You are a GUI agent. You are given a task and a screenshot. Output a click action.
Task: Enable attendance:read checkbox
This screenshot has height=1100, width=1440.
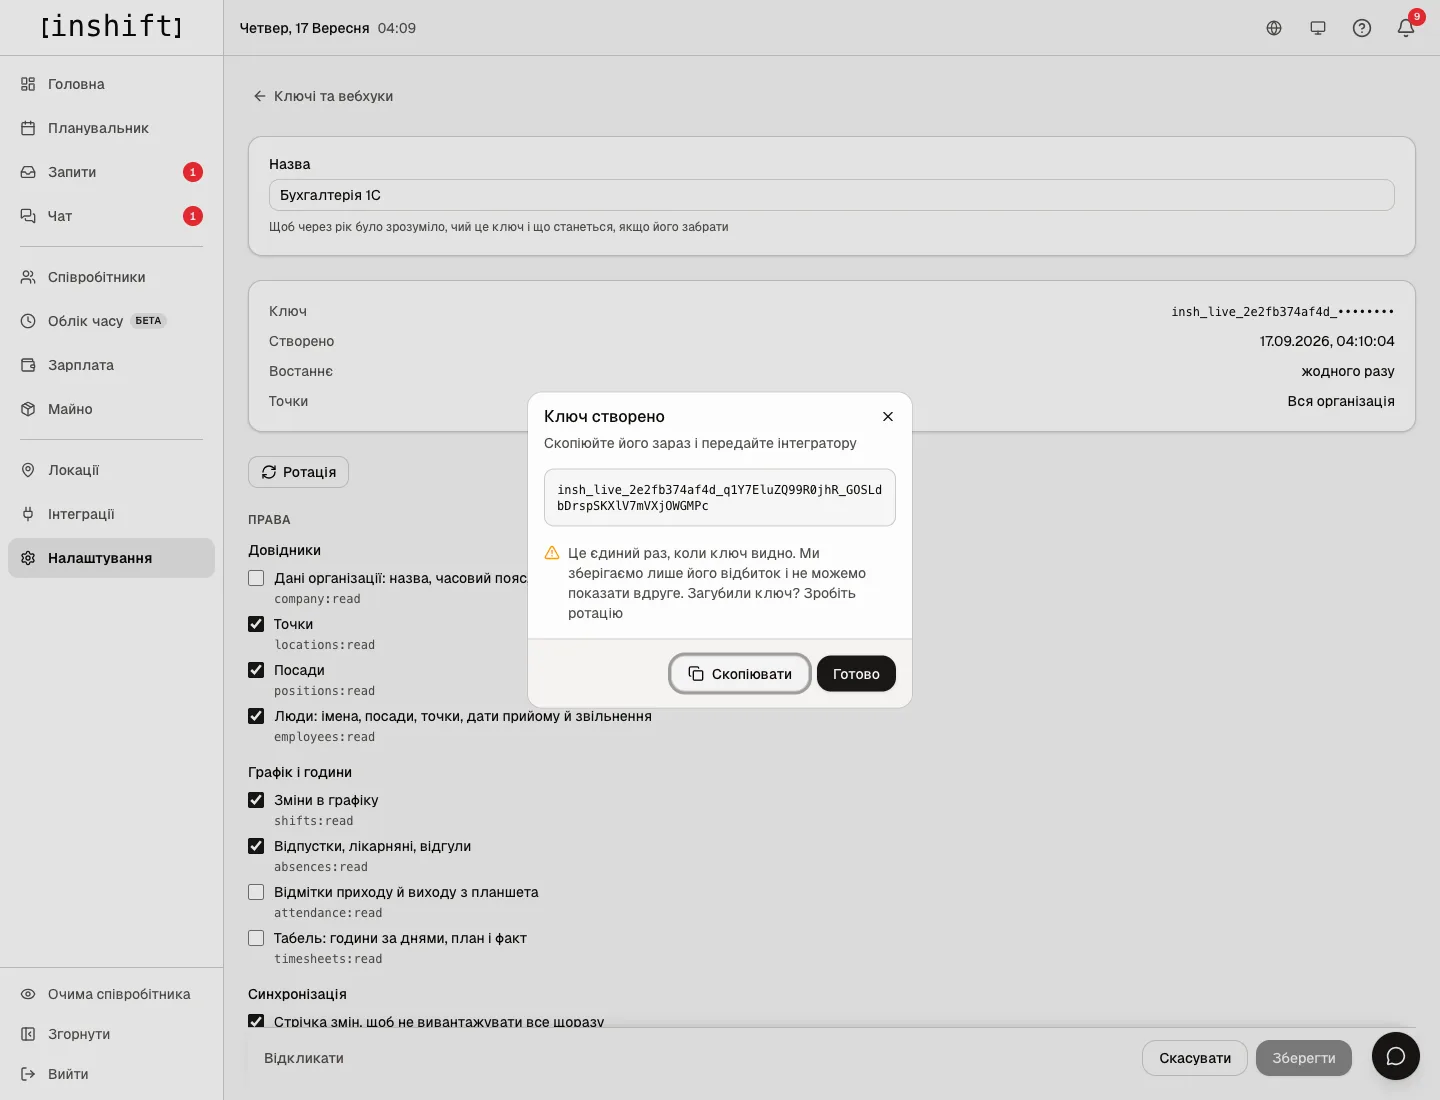[256, 892]
